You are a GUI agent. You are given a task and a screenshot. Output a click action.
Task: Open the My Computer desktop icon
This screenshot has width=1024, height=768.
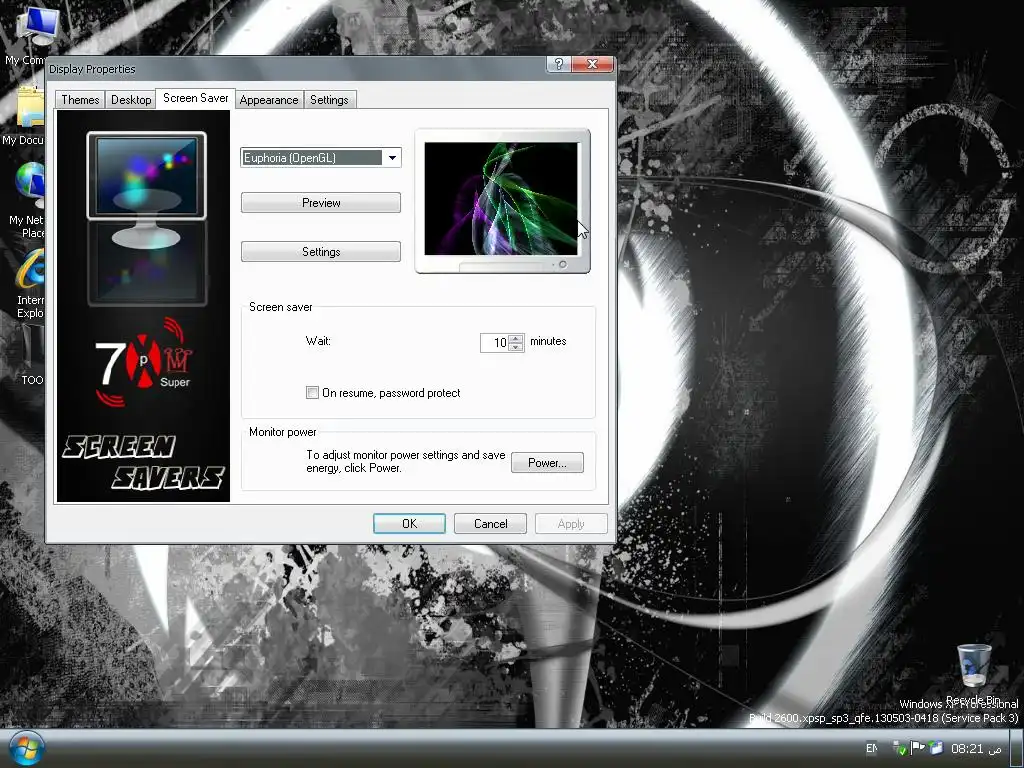click(x=37, y=27)
